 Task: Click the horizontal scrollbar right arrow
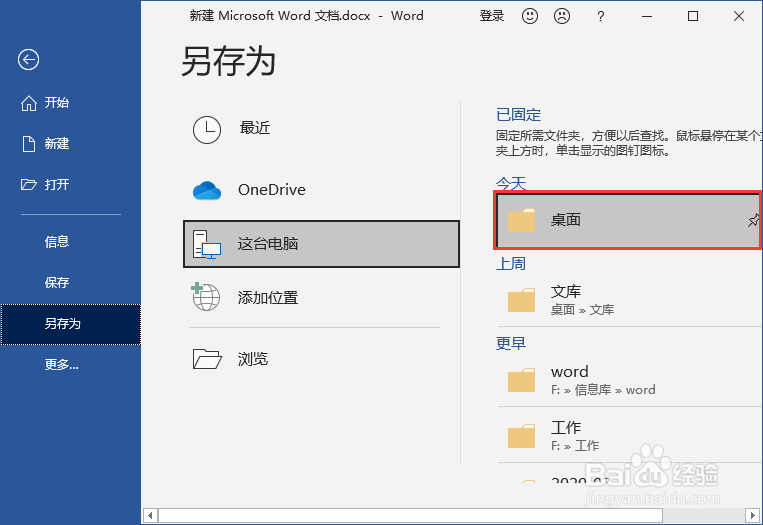pos(752,515)
